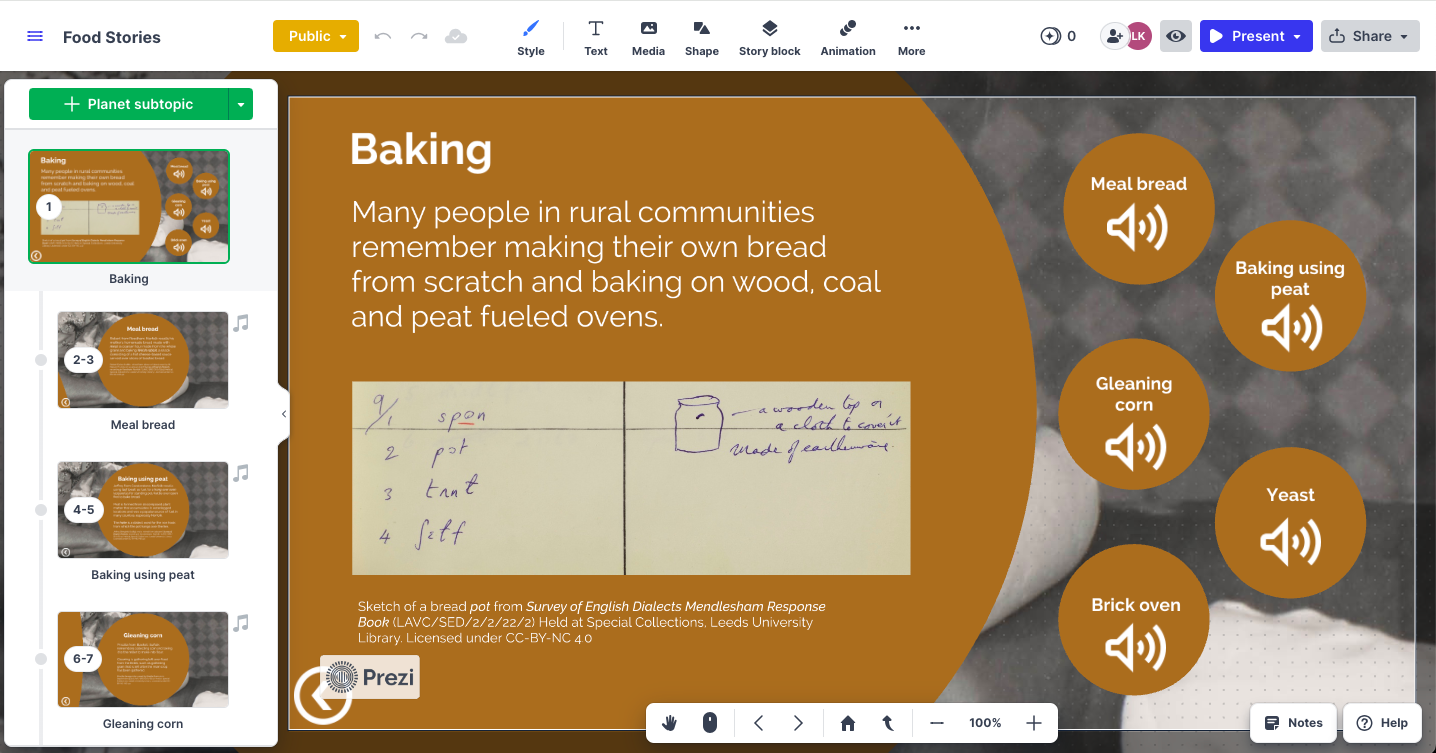Click the Meal bread audio circle
Viewport: 1436px width, 753px height.
pyautogui.click(x=1139, y=210)
